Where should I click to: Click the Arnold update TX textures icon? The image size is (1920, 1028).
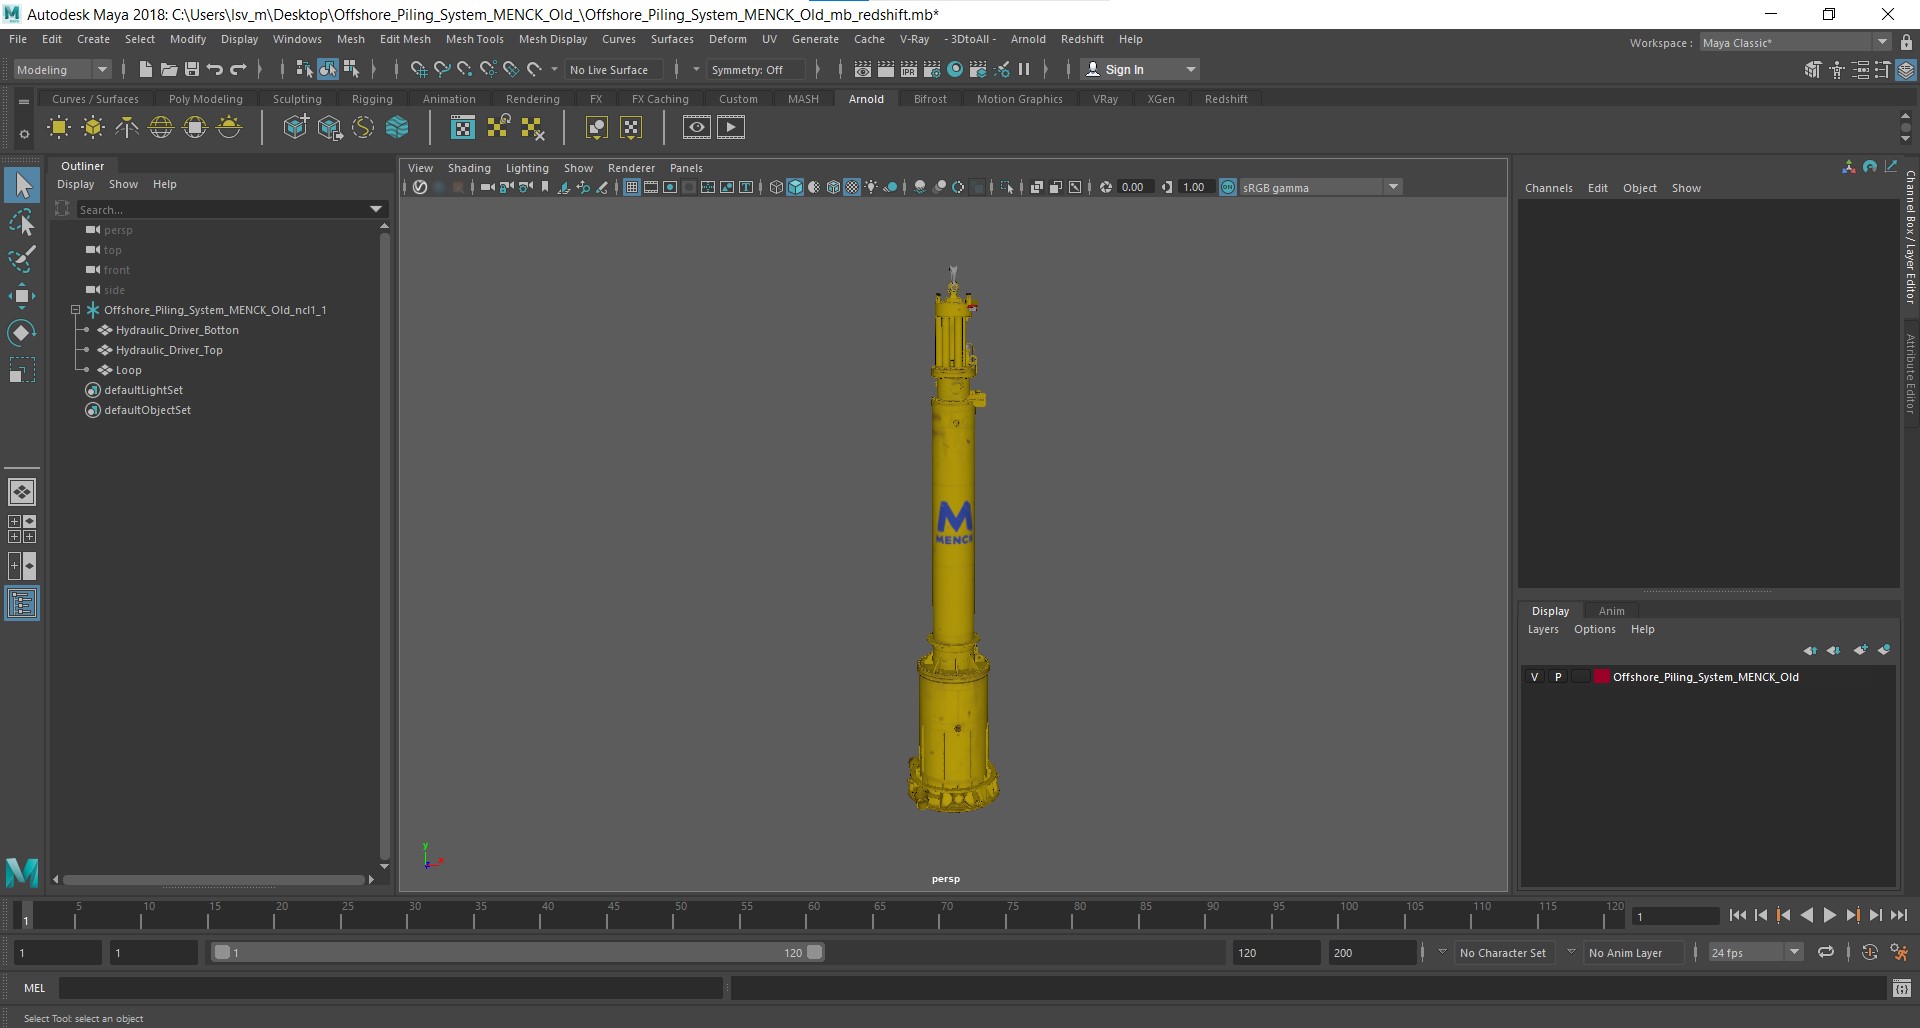[x=497, y=128]
